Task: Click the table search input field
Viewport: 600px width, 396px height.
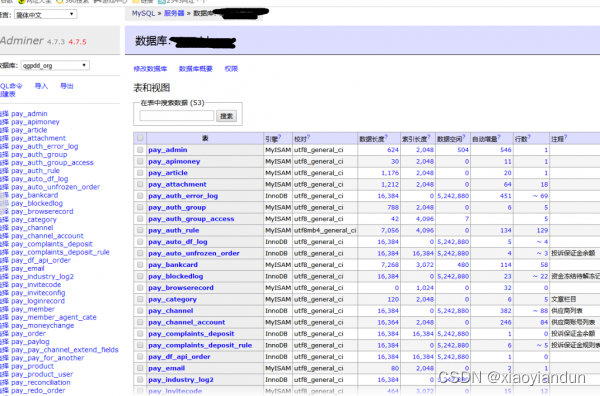Action: click(176, 116)
